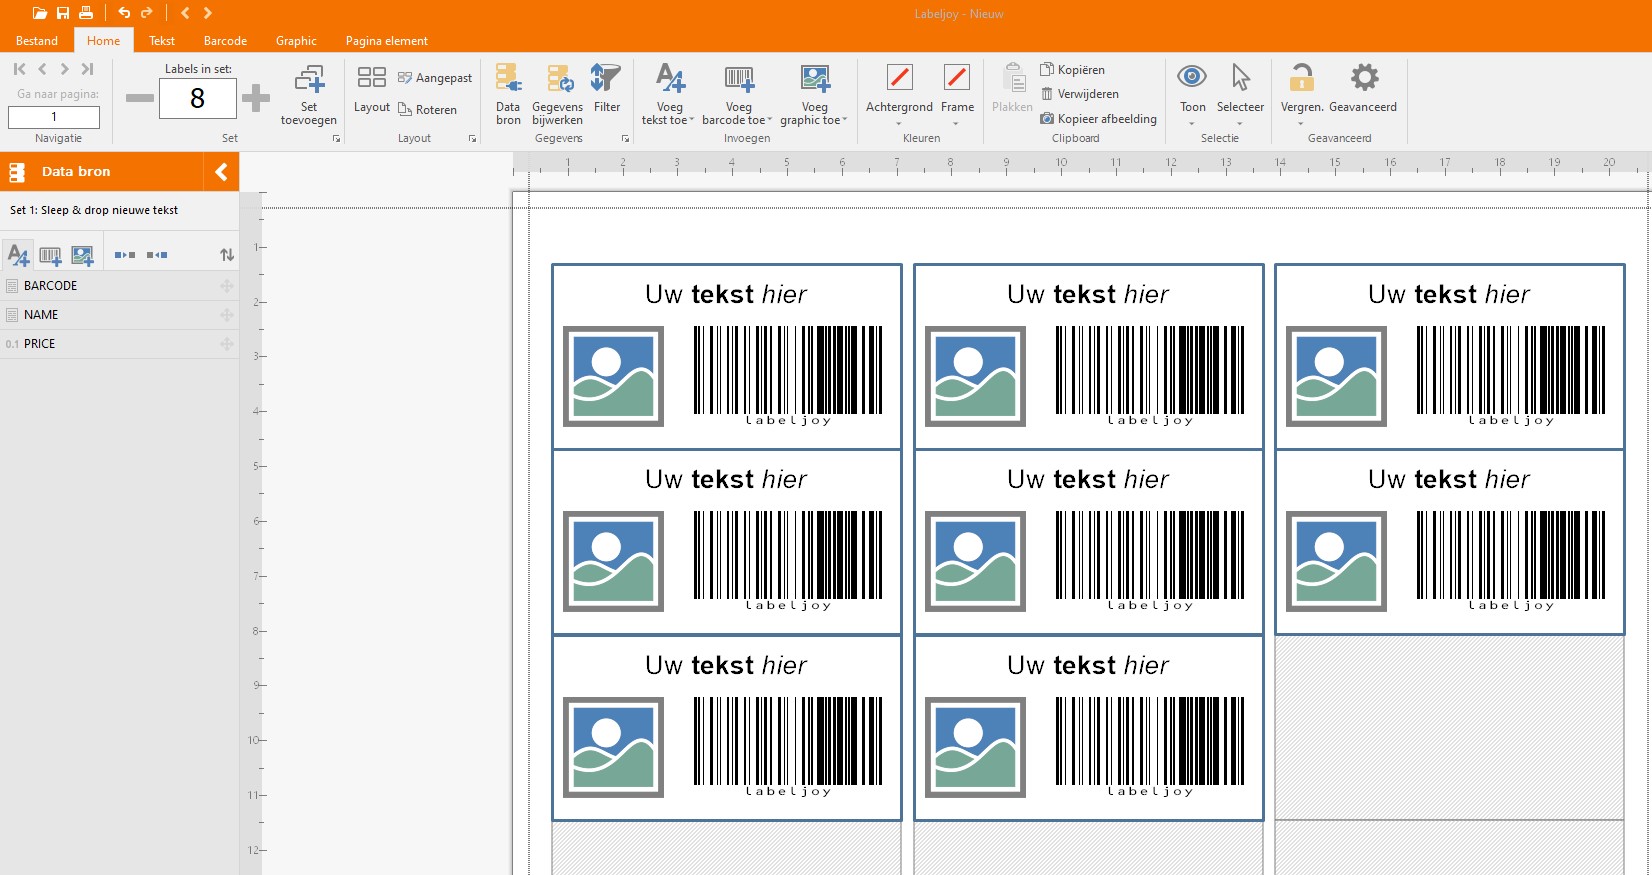
Task: Click the Layout grid icon
Action: pyautogui.click(x=371, y=79)
